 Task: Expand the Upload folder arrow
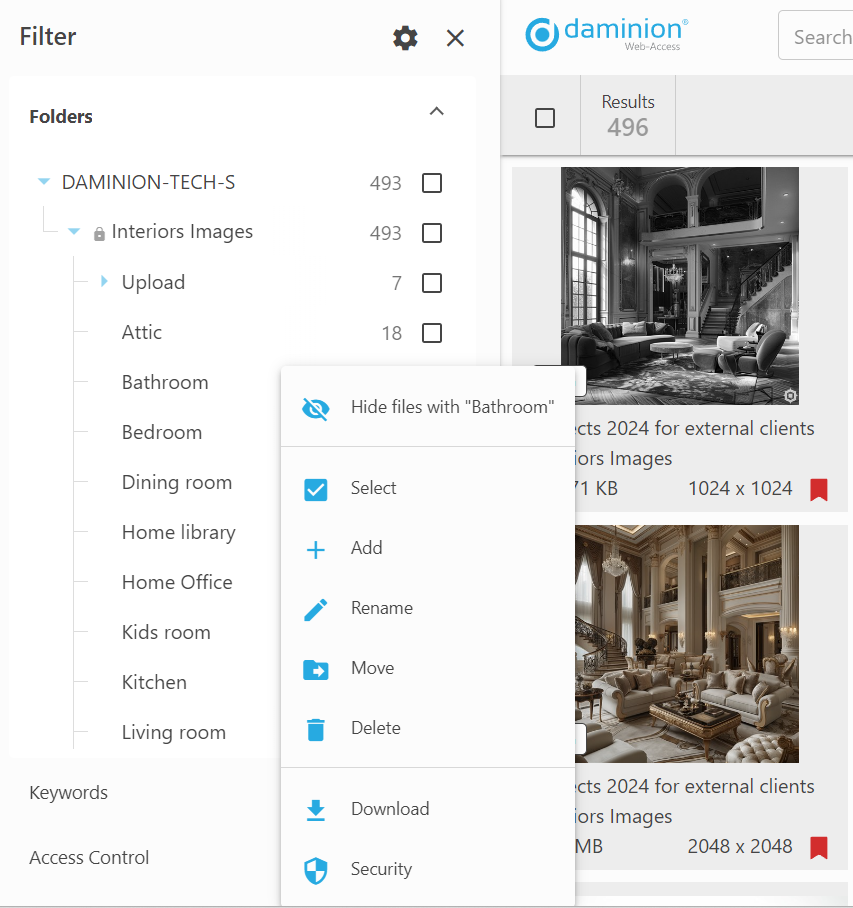pyautogui.click(x=104, y=282)
